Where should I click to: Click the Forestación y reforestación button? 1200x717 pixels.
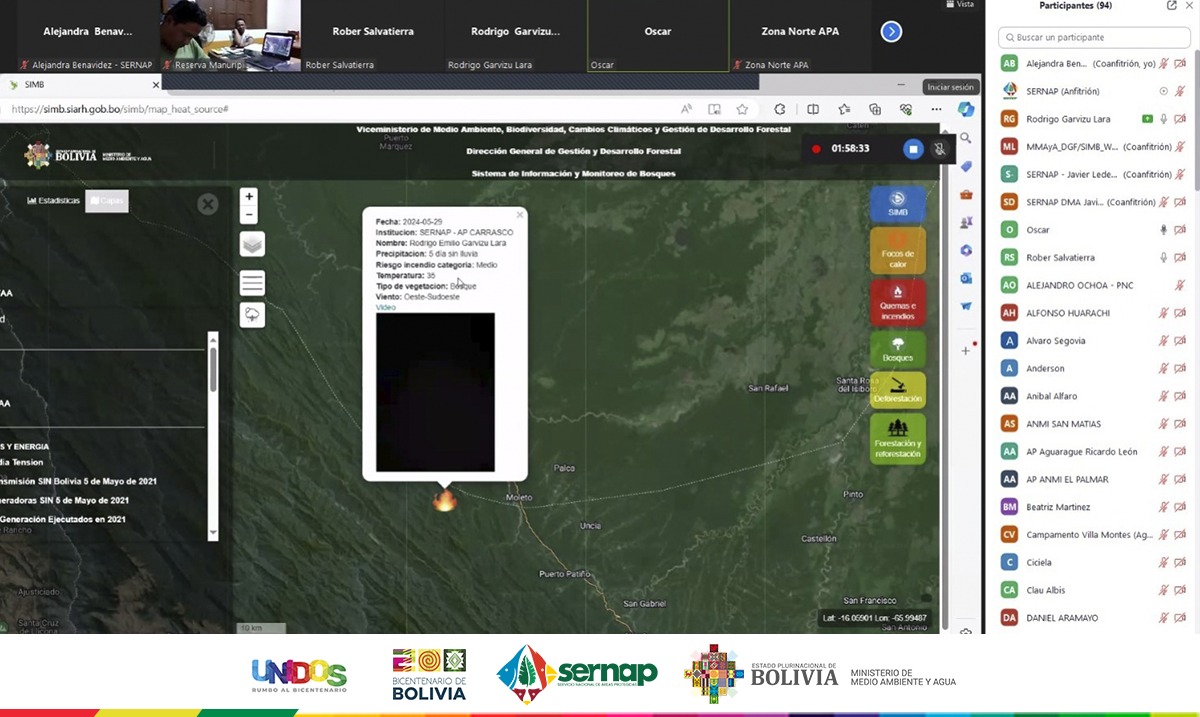pyautogui.click(x=897, y=439)
